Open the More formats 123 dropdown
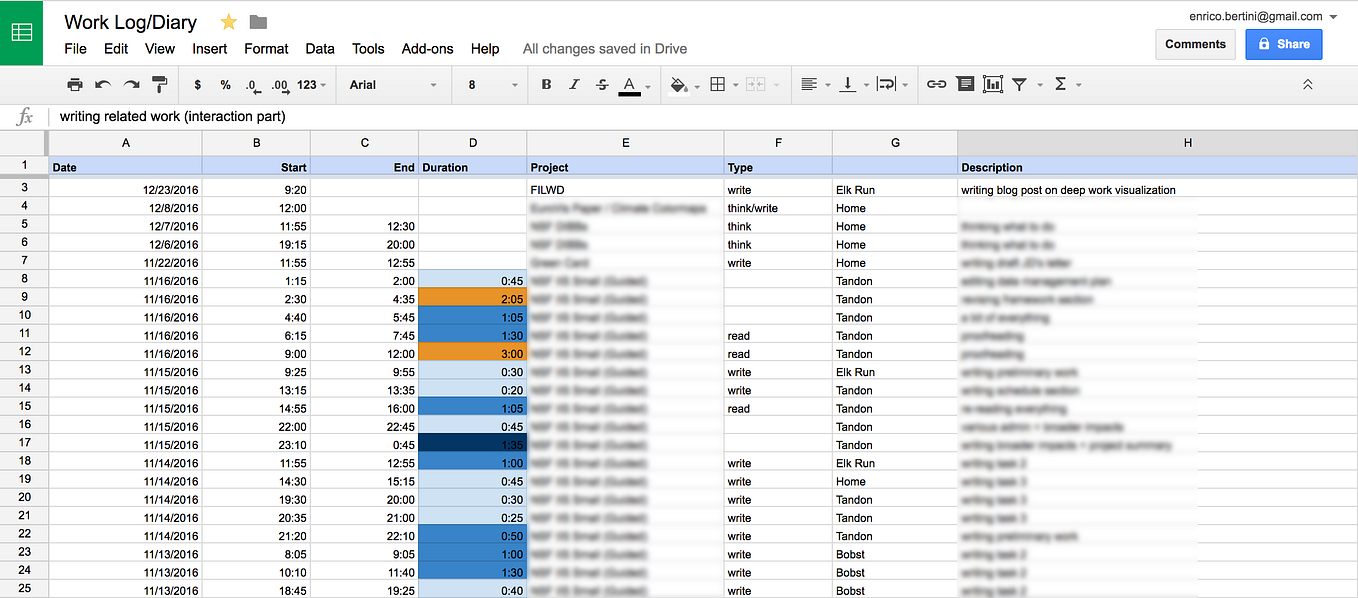This screenshot has height=598, width=1358. tap(308, 85)
